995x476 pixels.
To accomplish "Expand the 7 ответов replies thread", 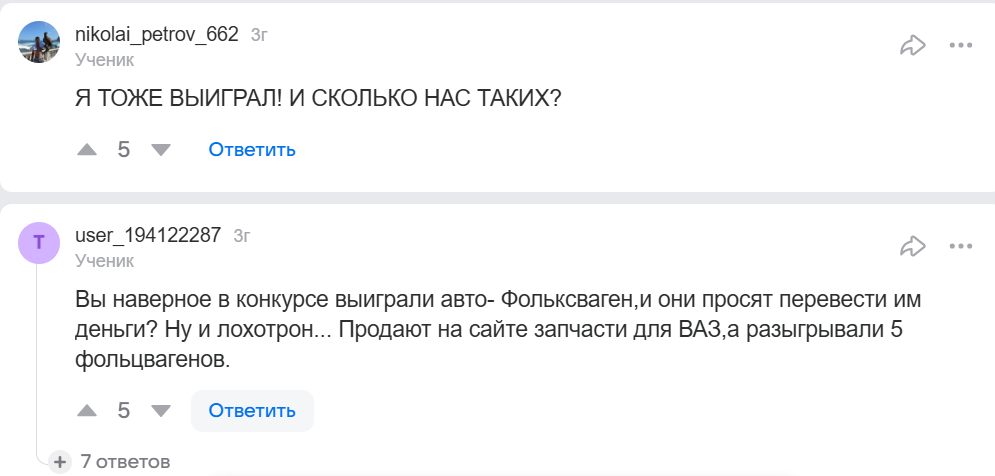I will click(114, 461).
